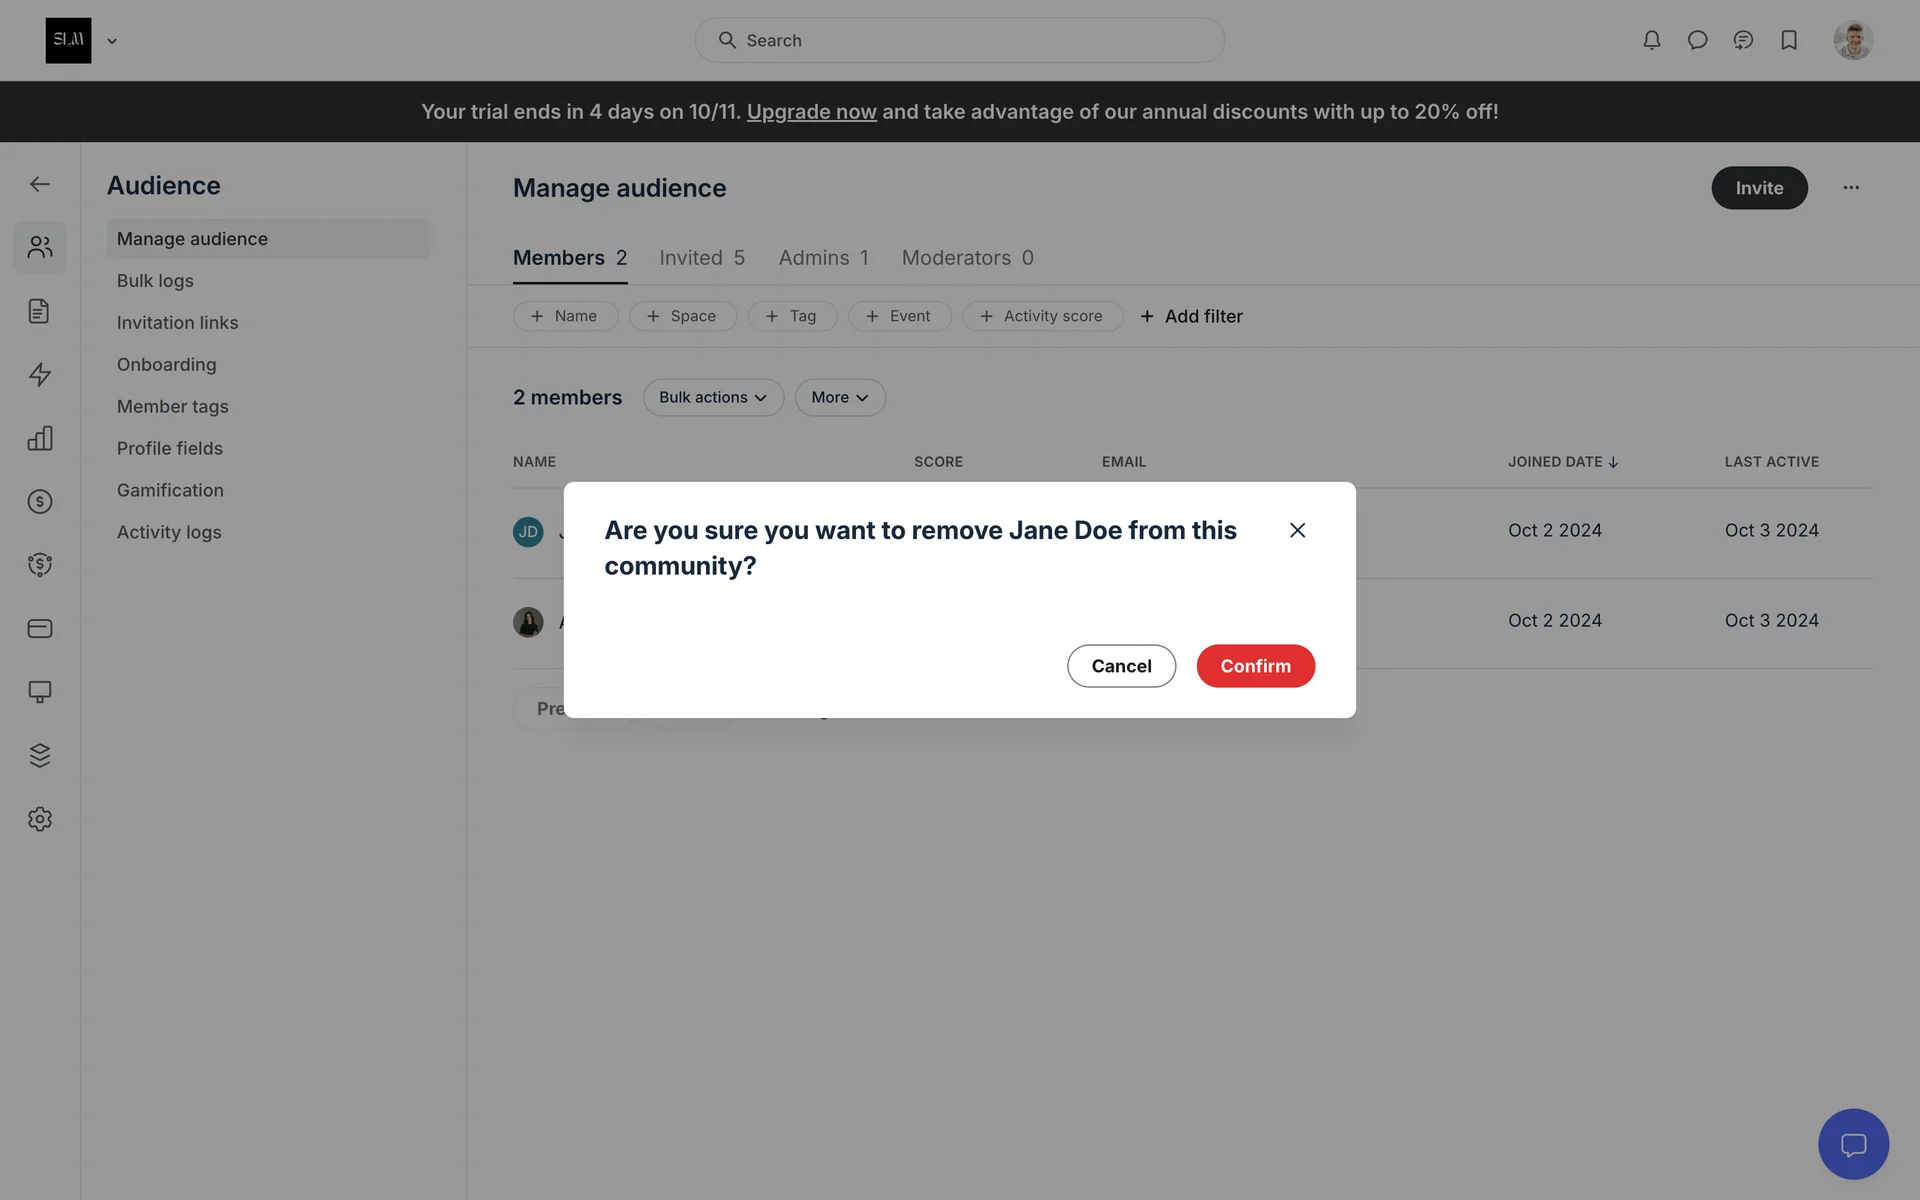
Task: Click the back arrow in sidebar
Action: pyautogui.click(x=40, y=184)
